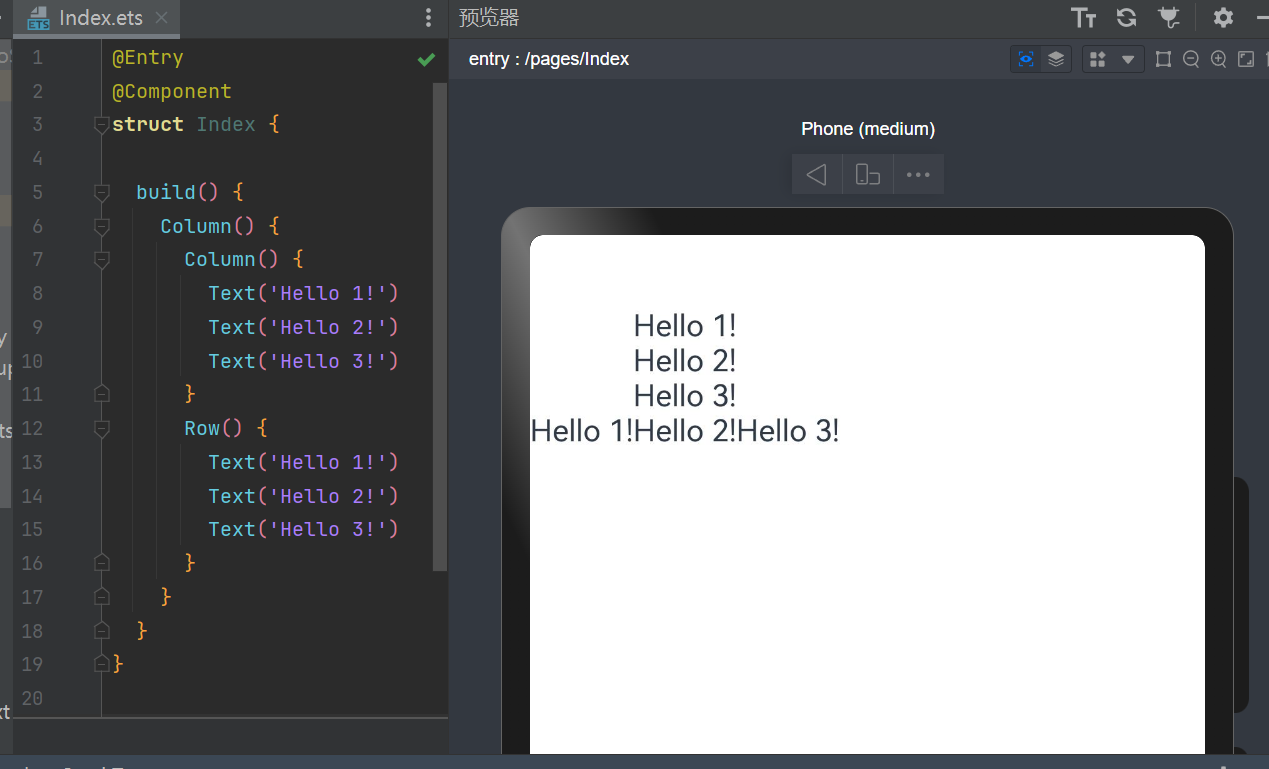Toggle the inspector eye mode
The height and width of the screenshot is (769, 1269).
coord(1026,59)
